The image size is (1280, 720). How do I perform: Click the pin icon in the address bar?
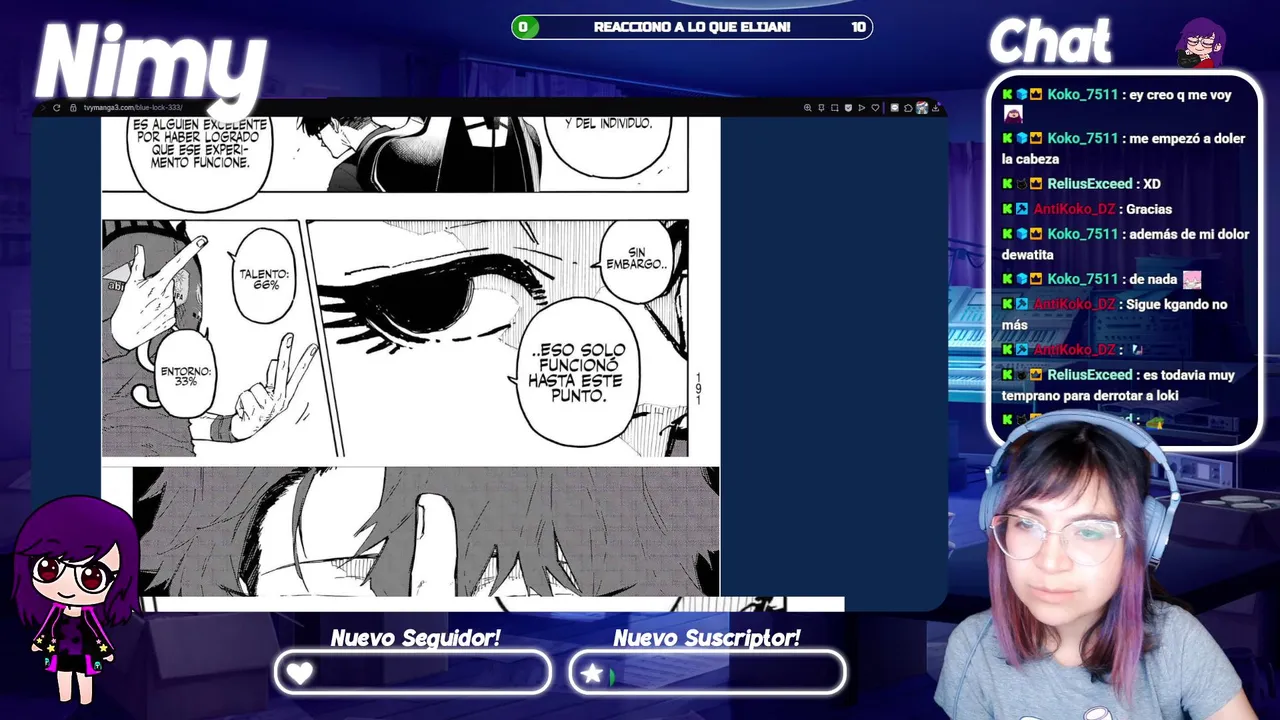[x=821, y=108]
